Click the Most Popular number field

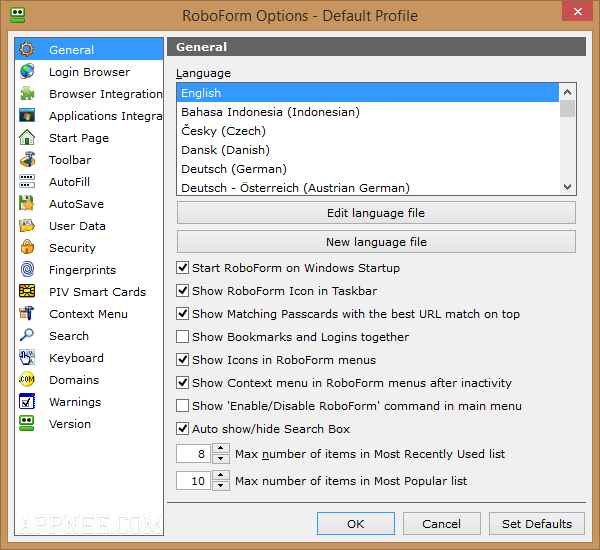193,480
